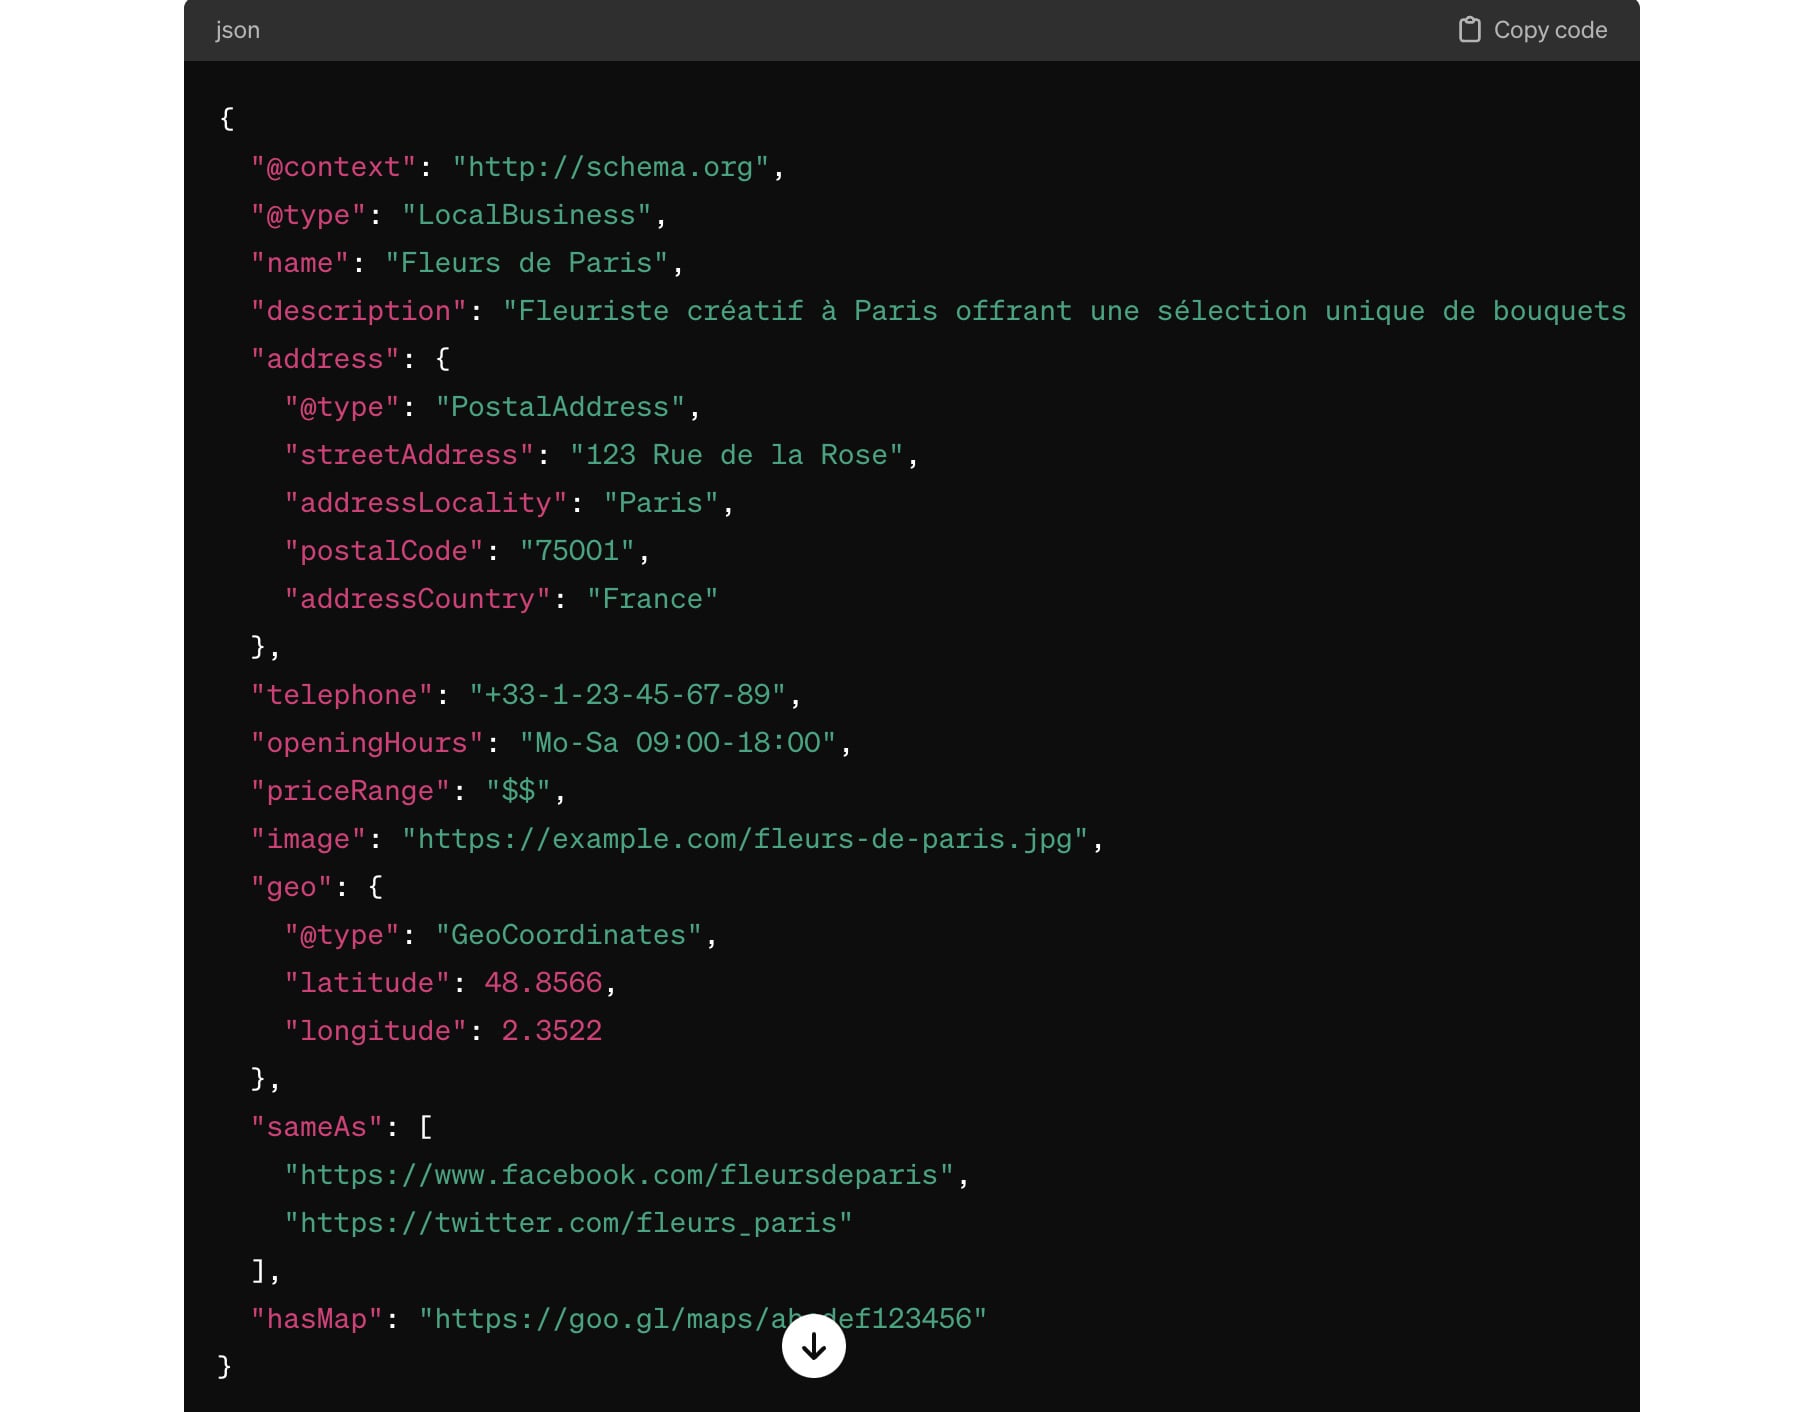Click the description text starting "Fleuriste créatif"
The width and height of the screenshot is (1816, 1412).
(1064, 311)
